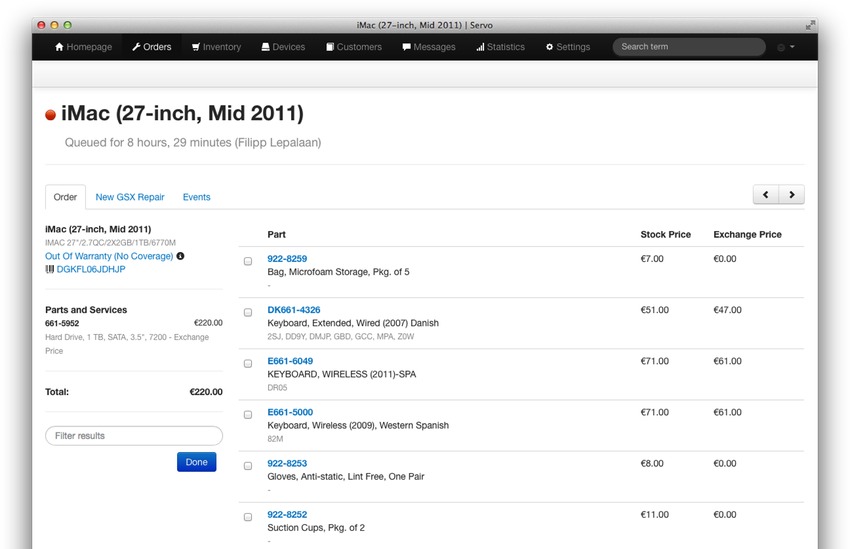Viewport: 850px width, 549px height.
Task: Go to next order with right arrow
Action: [x=791, y=195]
